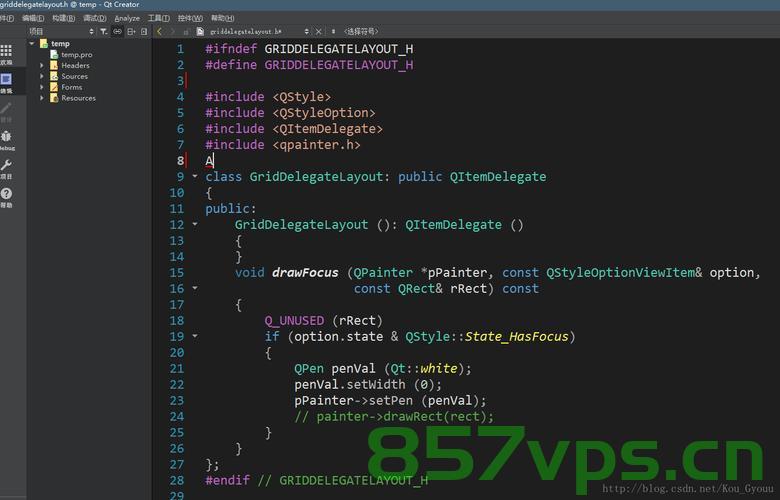Open the 编辑(E) menu

click(x=33, y=18)
